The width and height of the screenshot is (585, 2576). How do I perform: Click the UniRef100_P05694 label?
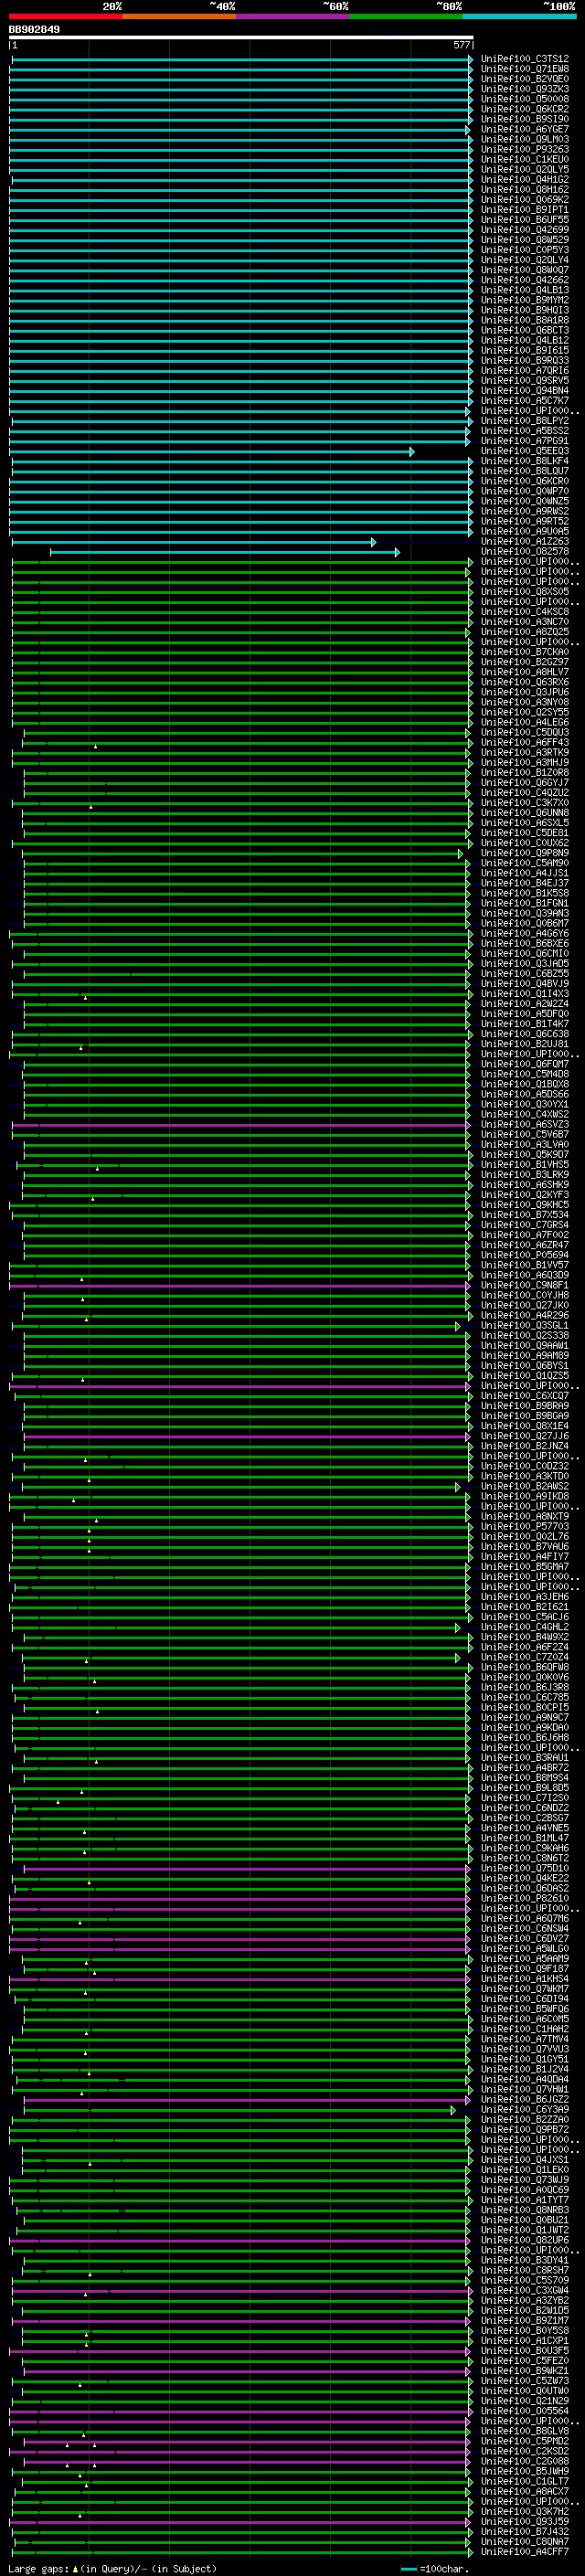(x=525, y=1255)
